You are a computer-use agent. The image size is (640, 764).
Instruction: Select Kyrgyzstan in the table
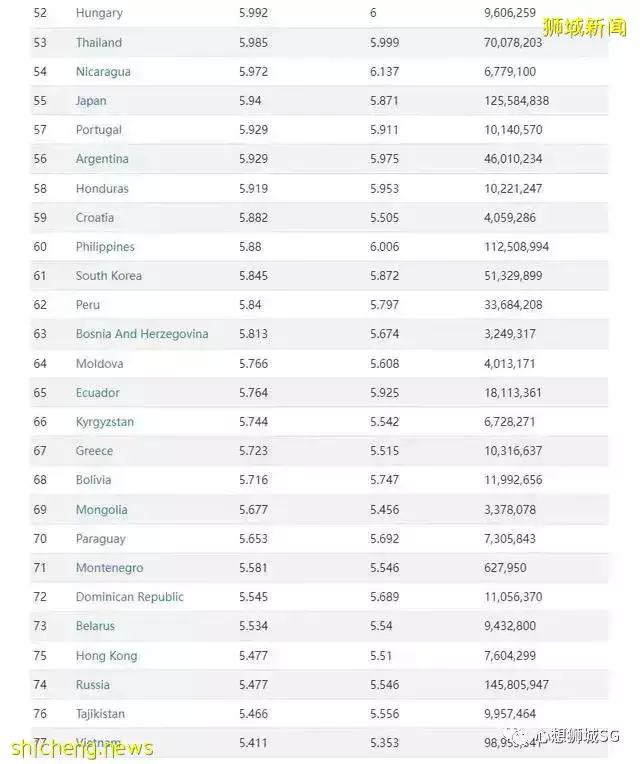click(x=105, y=422)
